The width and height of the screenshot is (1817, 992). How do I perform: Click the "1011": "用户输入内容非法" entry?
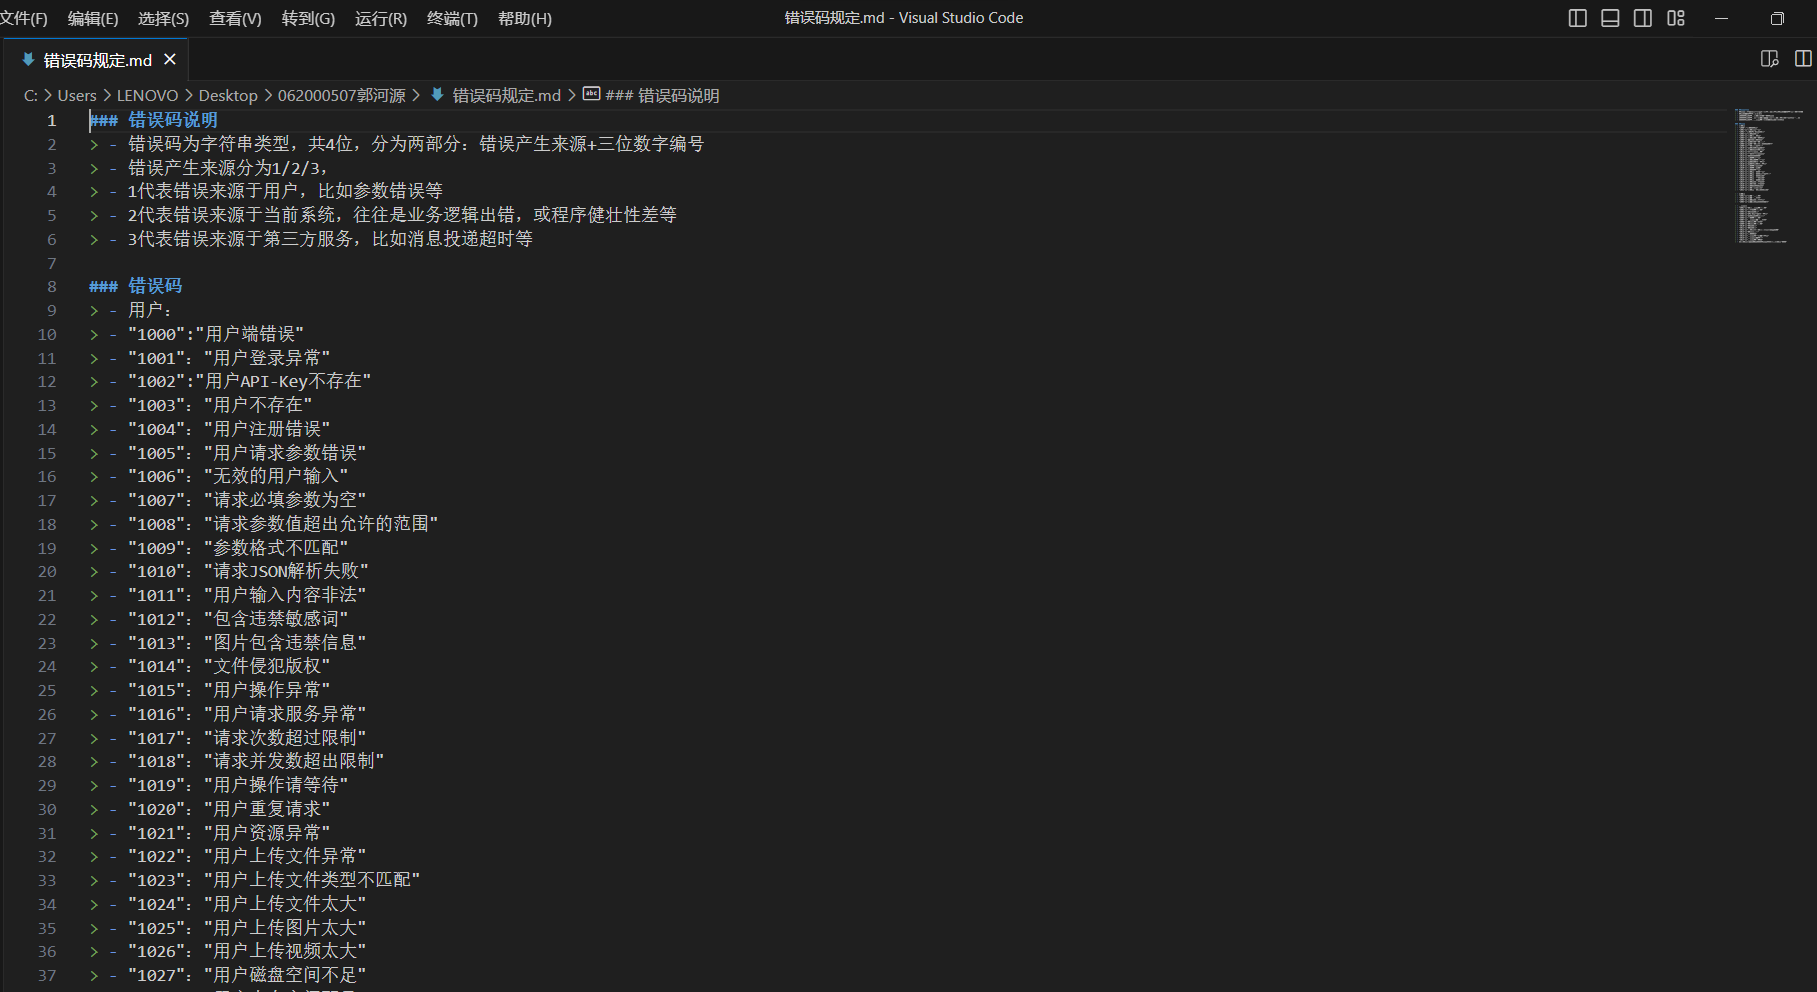tap(247, 595)
